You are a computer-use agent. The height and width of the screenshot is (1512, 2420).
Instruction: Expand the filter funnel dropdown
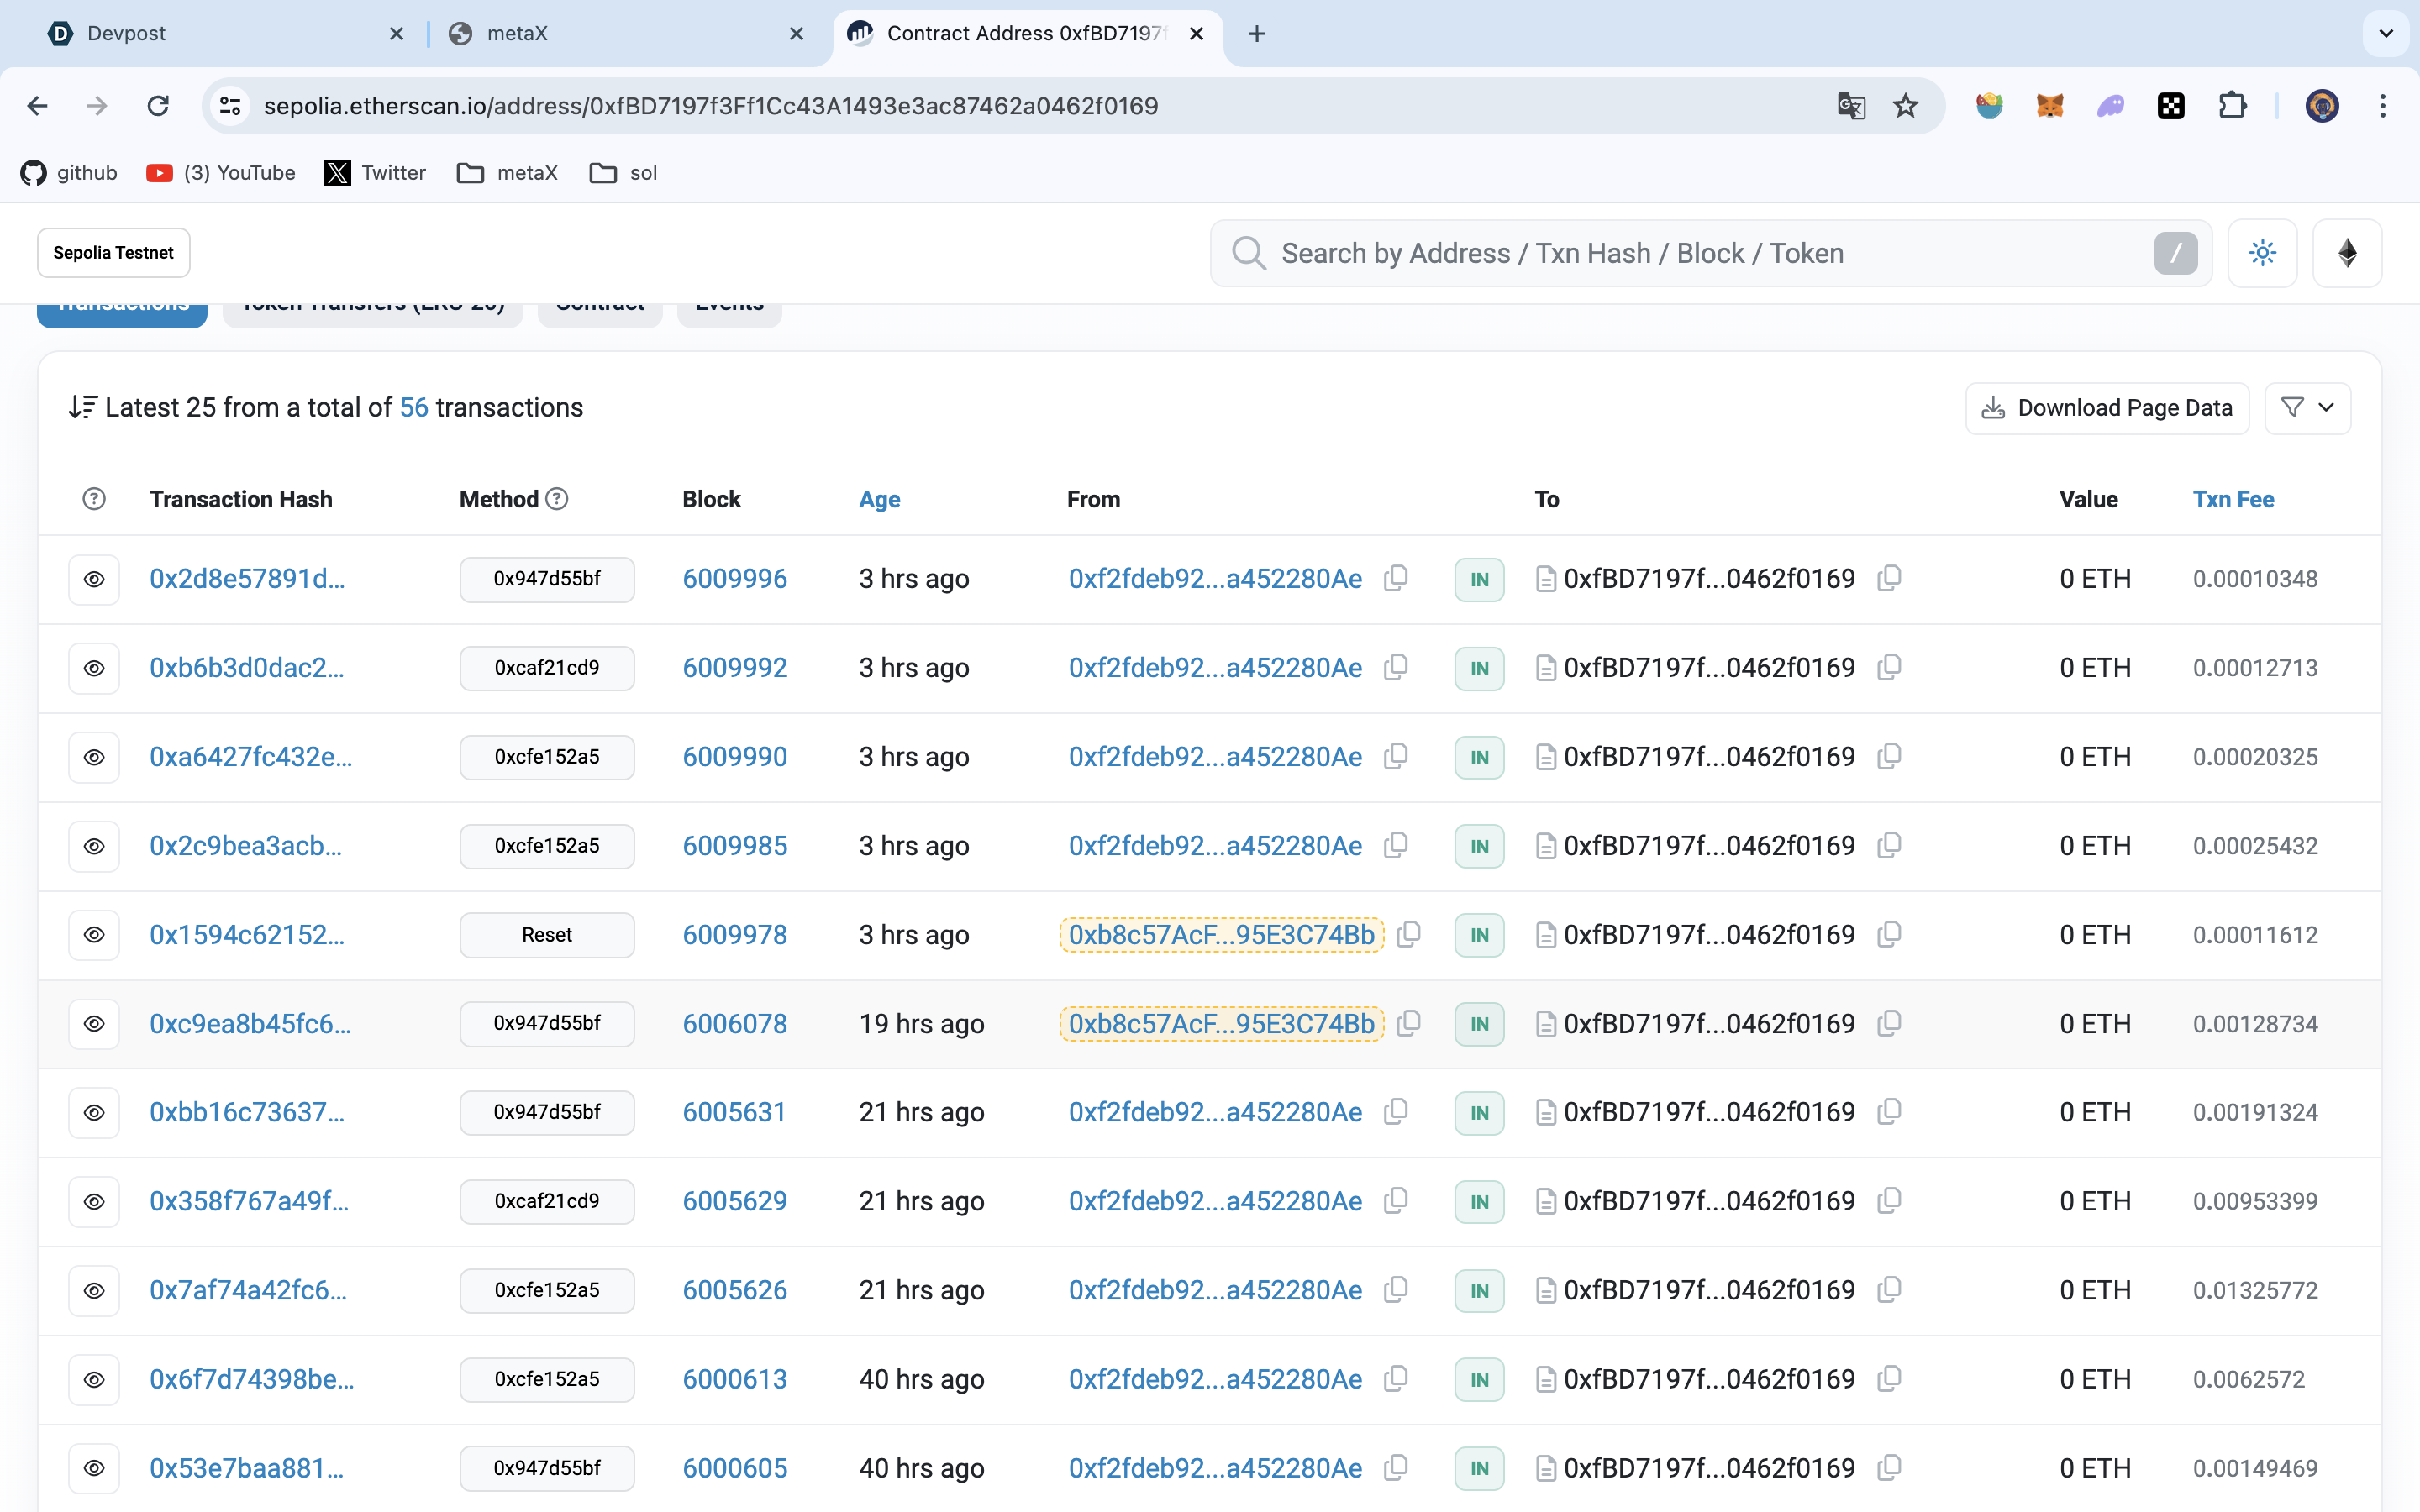tap(2307, 408)
